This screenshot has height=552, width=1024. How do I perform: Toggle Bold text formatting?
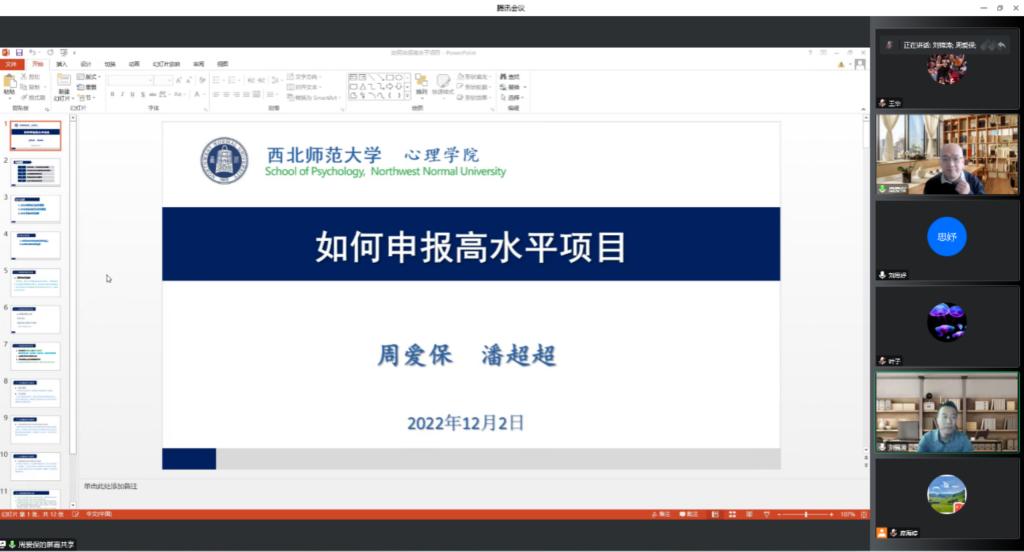[113, 94]
